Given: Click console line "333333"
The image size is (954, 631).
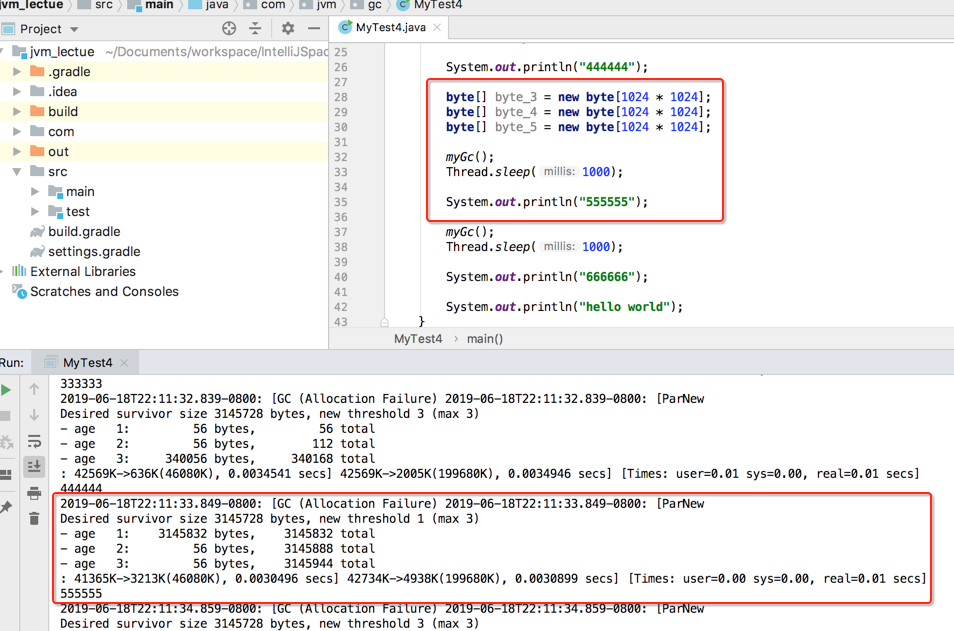Looking at the screenshot, I should click(x=81, y=384).
